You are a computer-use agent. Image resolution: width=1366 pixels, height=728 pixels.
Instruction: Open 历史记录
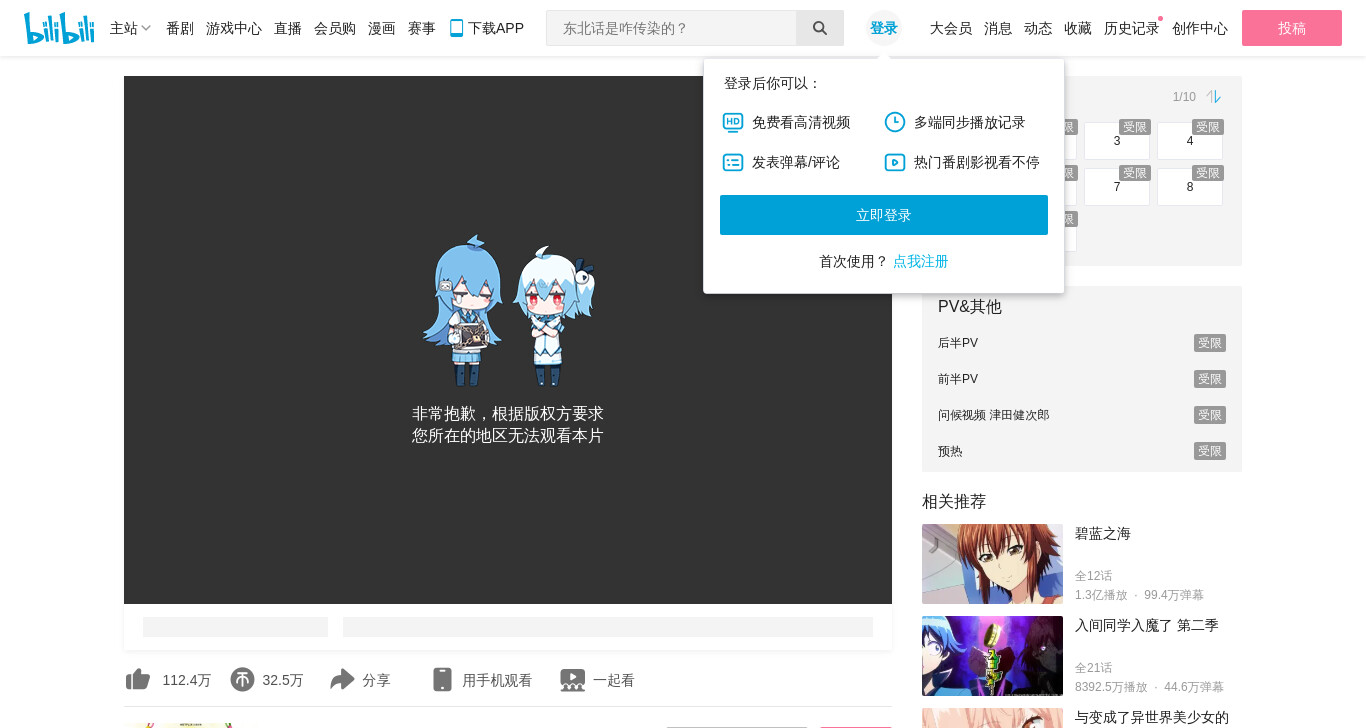(x=1132, y=28)
